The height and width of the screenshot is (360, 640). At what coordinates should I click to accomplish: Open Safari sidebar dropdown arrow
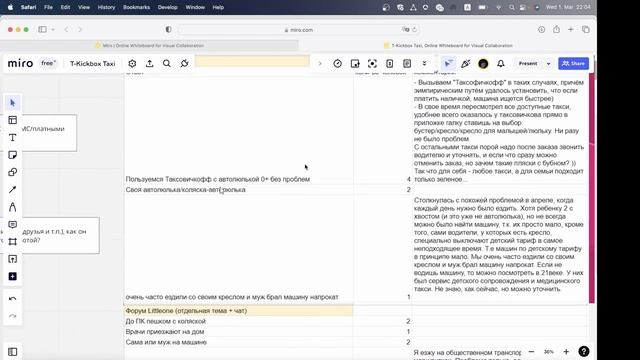[x=53, y=29]
